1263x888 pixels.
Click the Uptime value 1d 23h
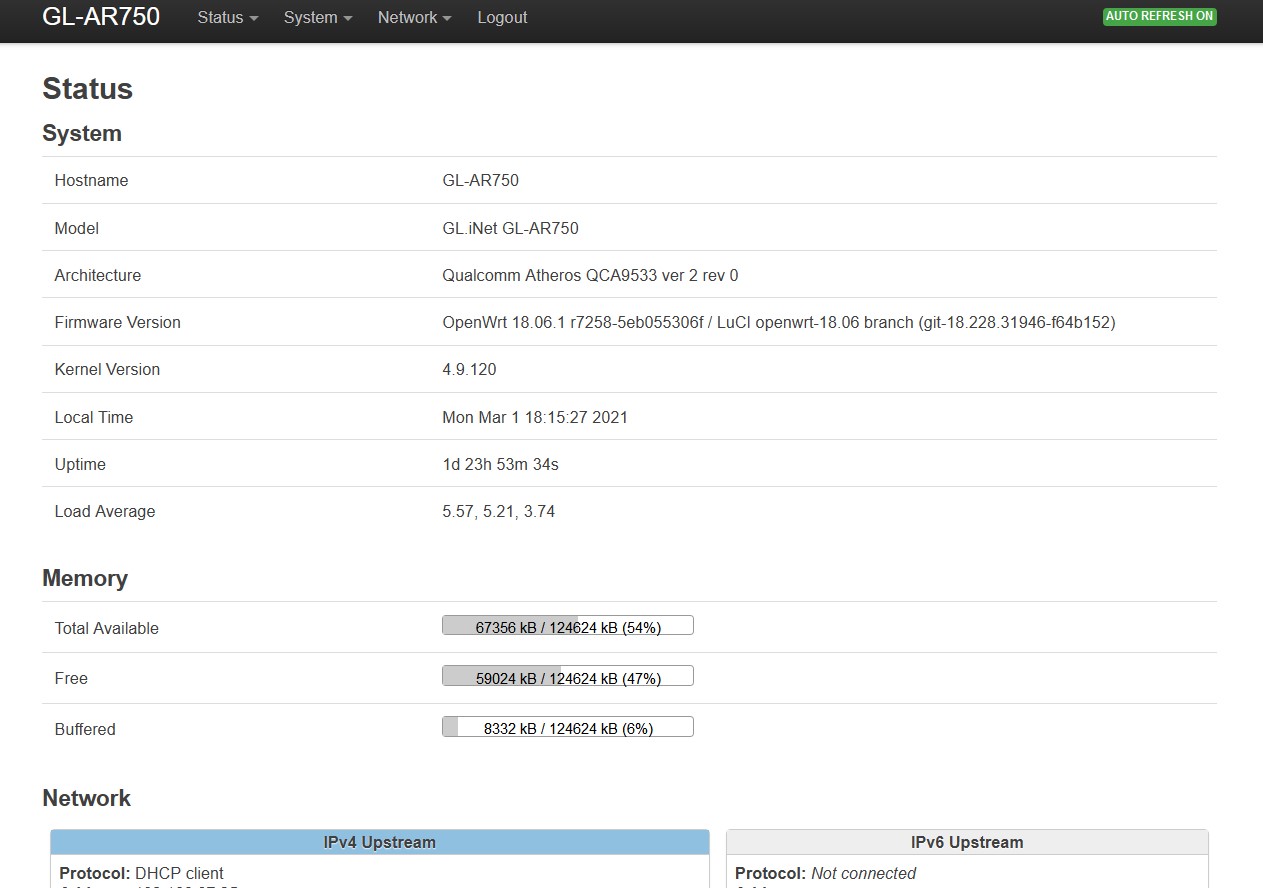pos(500,465)
